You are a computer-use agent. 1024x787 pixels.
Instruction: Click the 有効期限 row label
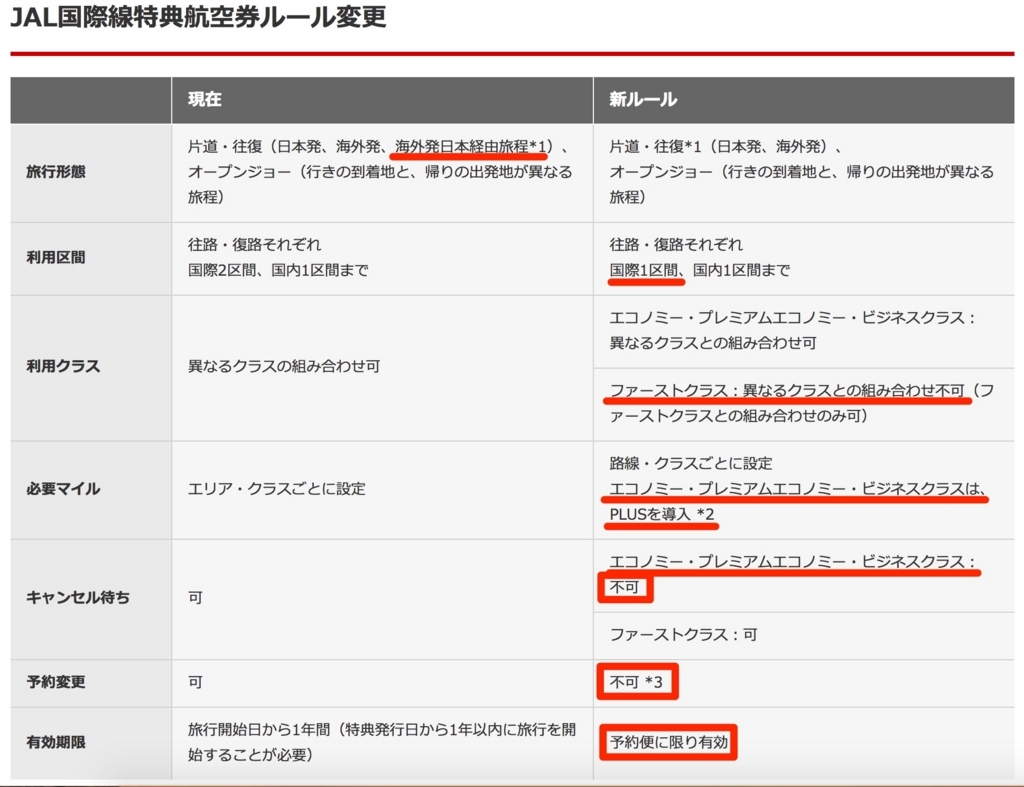click(56, 742)
